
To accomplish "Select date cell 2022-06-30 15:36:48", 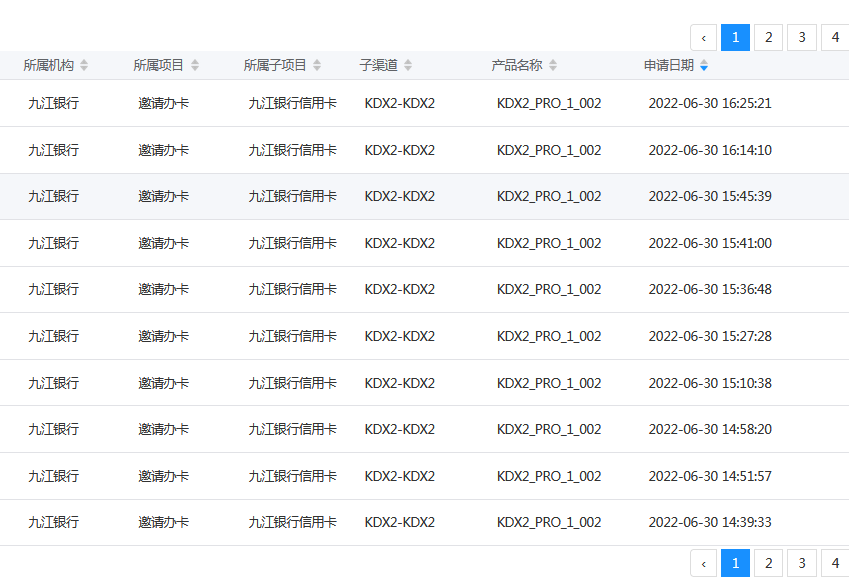I will (710, 289).
